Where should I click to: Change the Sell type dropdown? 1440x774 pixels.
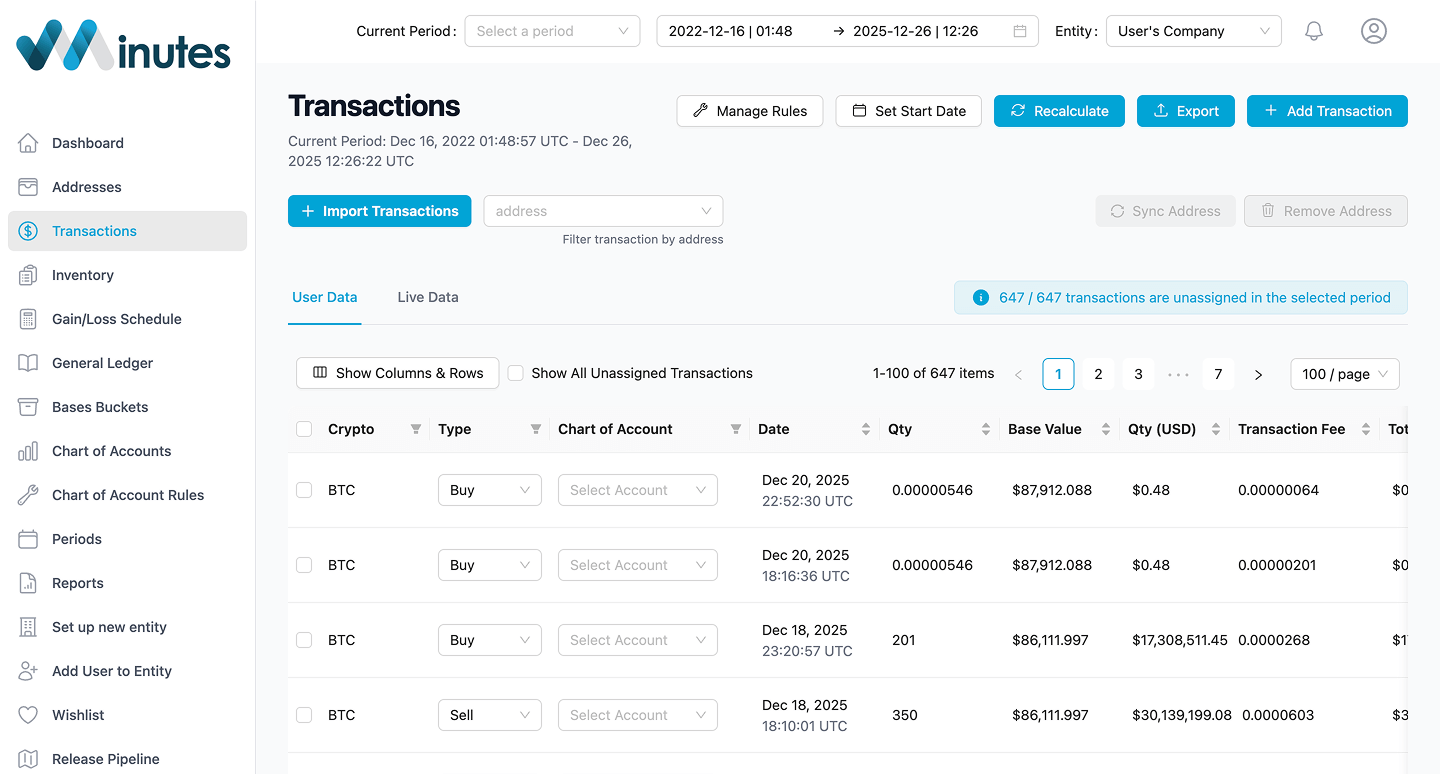pos(489,714)
